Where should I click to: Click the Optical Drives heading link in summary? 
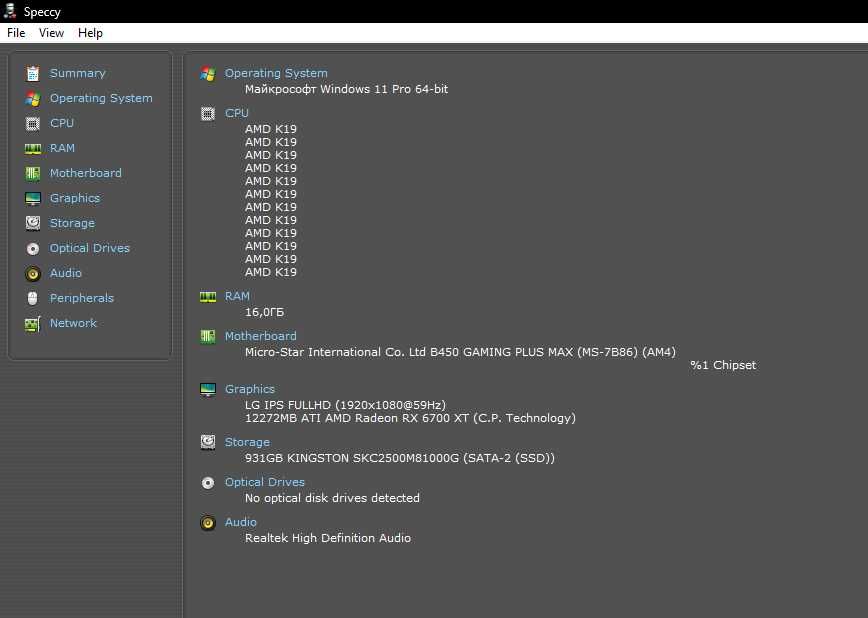pyautogui.click(x=265, y=482)
